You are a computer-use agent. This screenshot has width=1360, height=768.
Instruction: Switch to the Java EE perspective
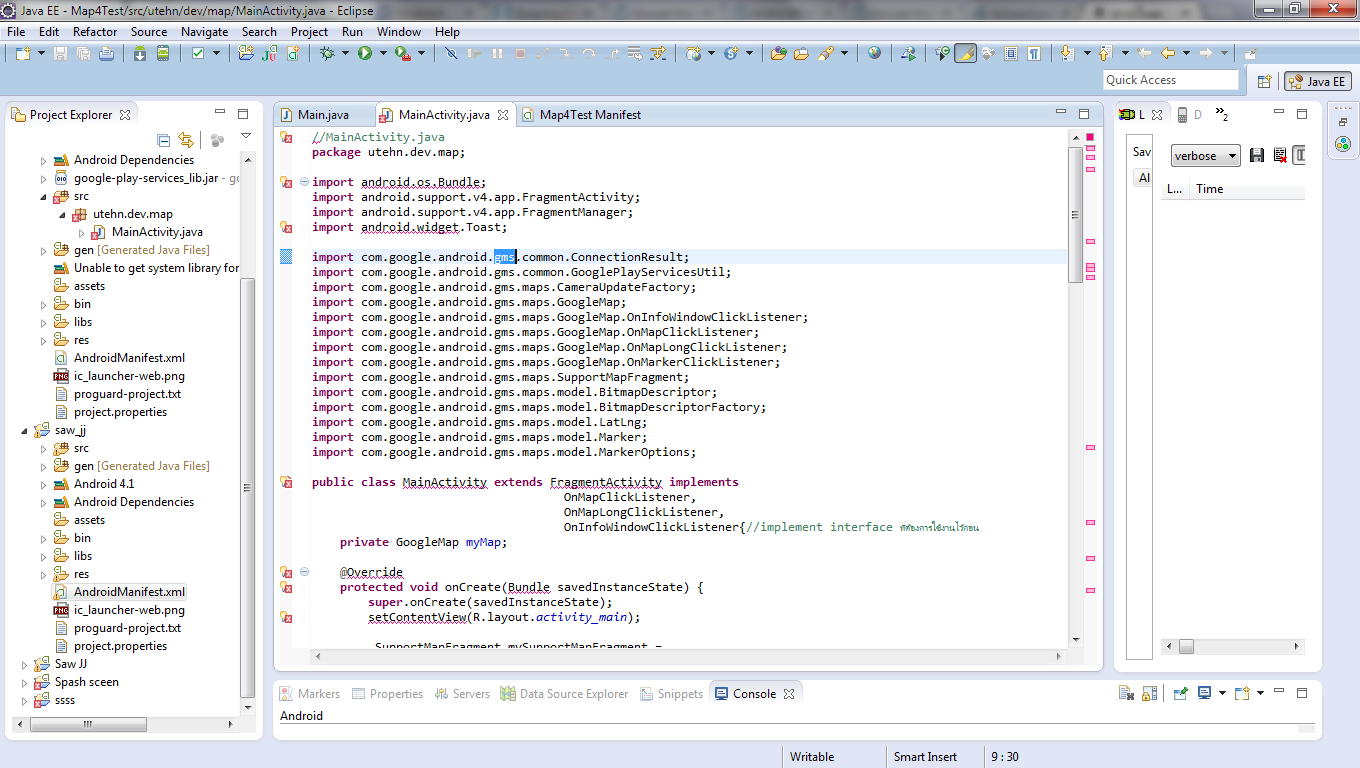point(1317,81)
